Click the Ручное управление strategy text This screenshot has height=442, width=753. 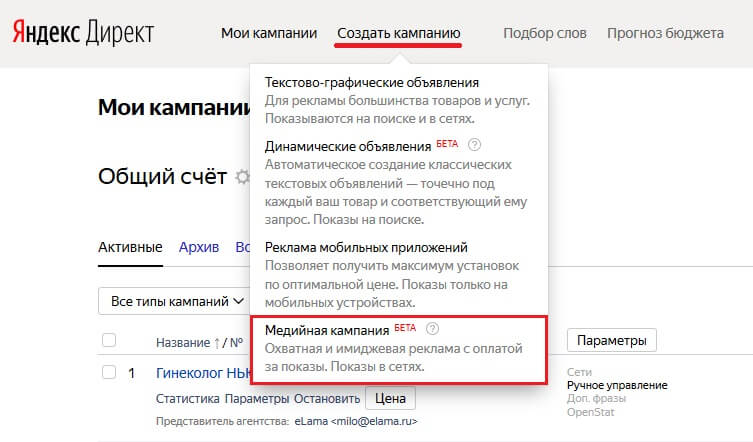(x=617, y=385)
